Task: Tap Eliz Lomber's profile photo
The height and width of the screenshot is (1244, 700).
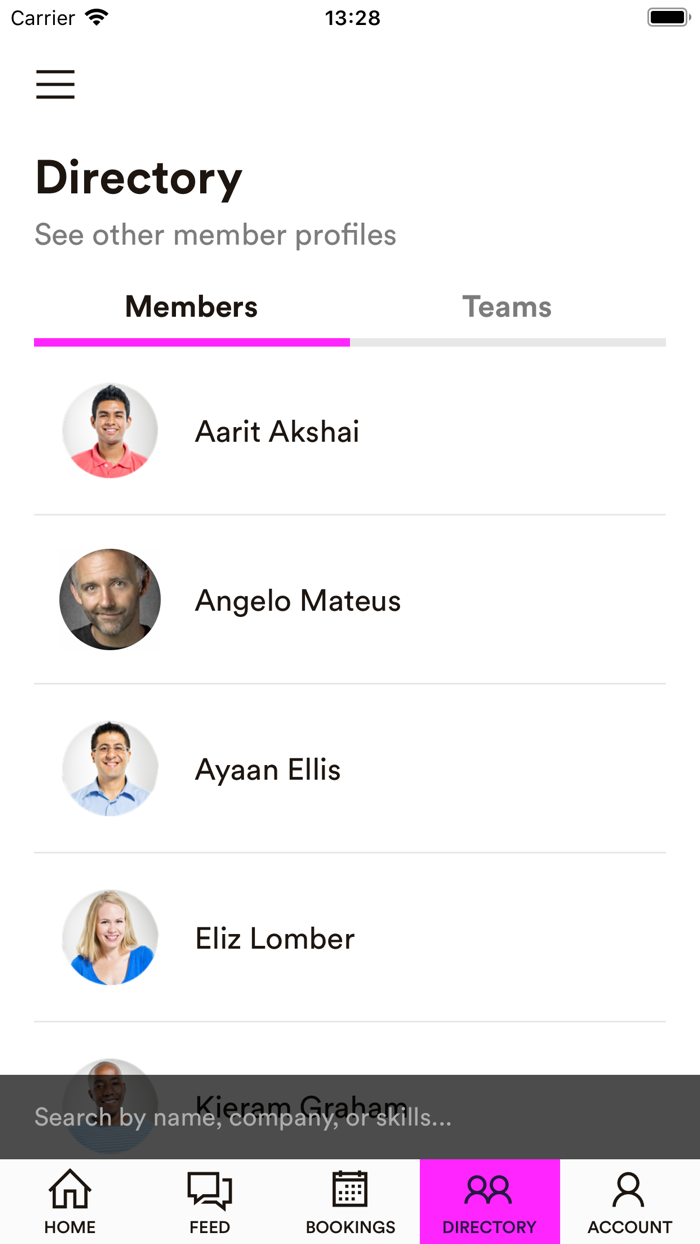Action: pos(110,938)
